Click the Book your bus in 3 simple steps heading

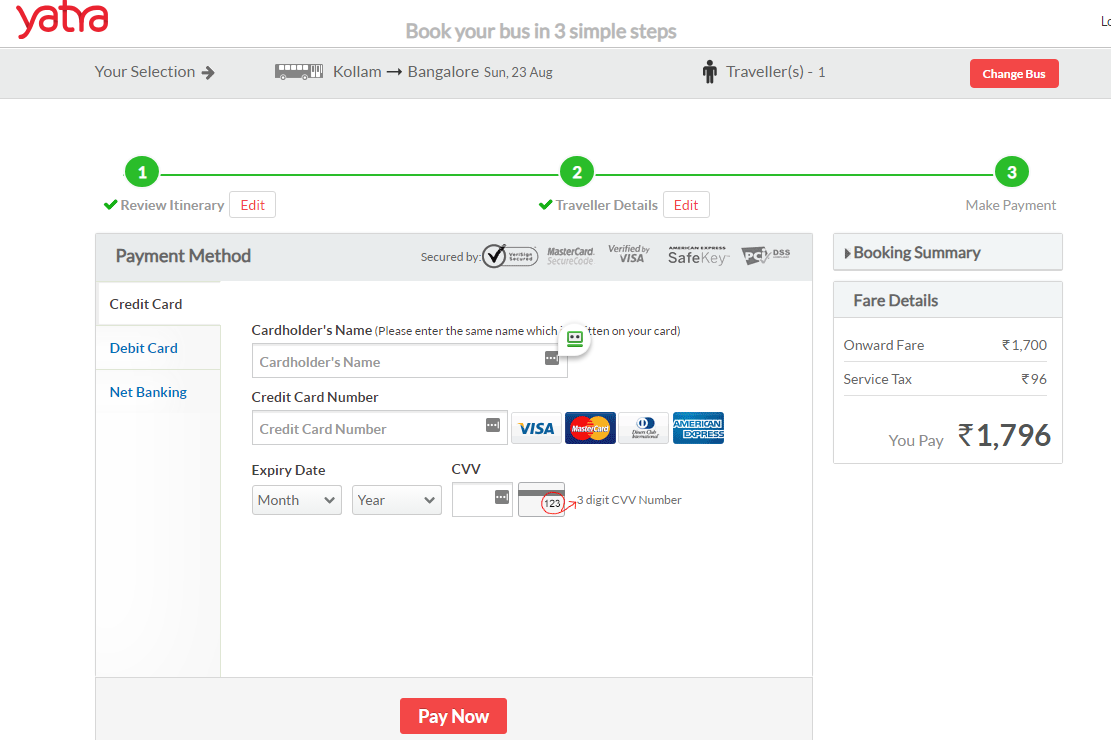point(541,31)
